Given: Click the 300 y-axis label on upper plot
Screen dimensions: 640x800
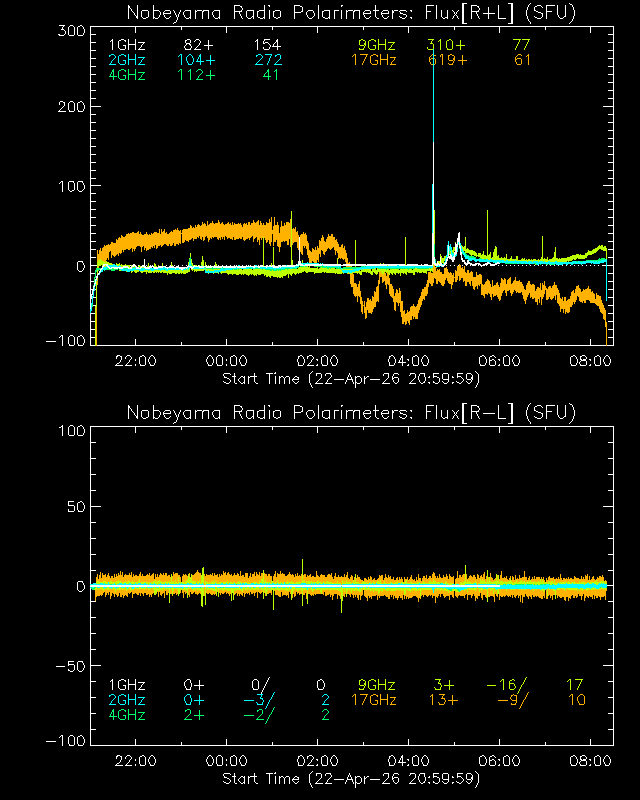Looking at the screenshot, I should pyautogui.click(x=68, y=31).
